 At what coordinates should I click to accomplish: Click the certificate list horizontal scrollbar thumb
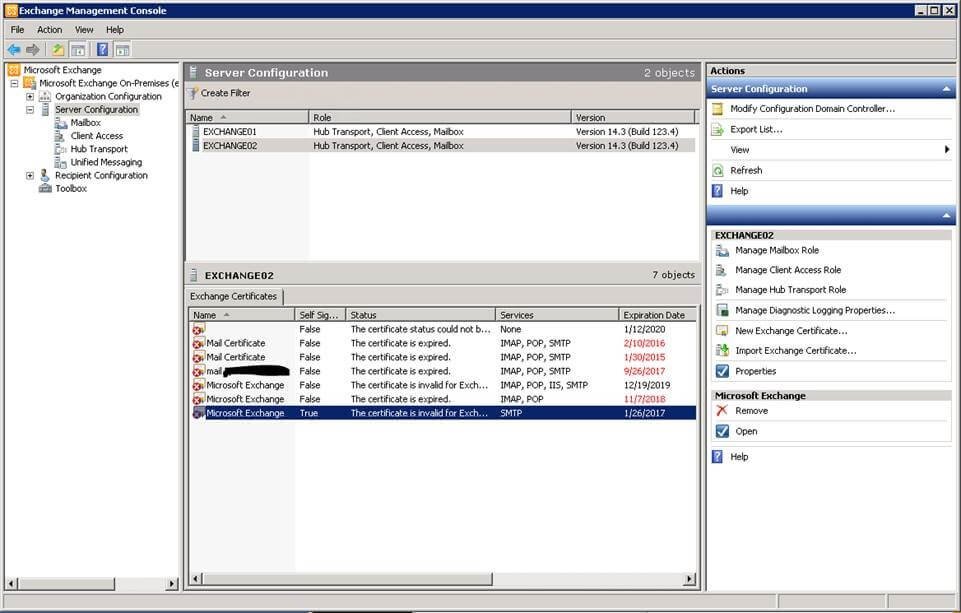(x=347, y=579)
